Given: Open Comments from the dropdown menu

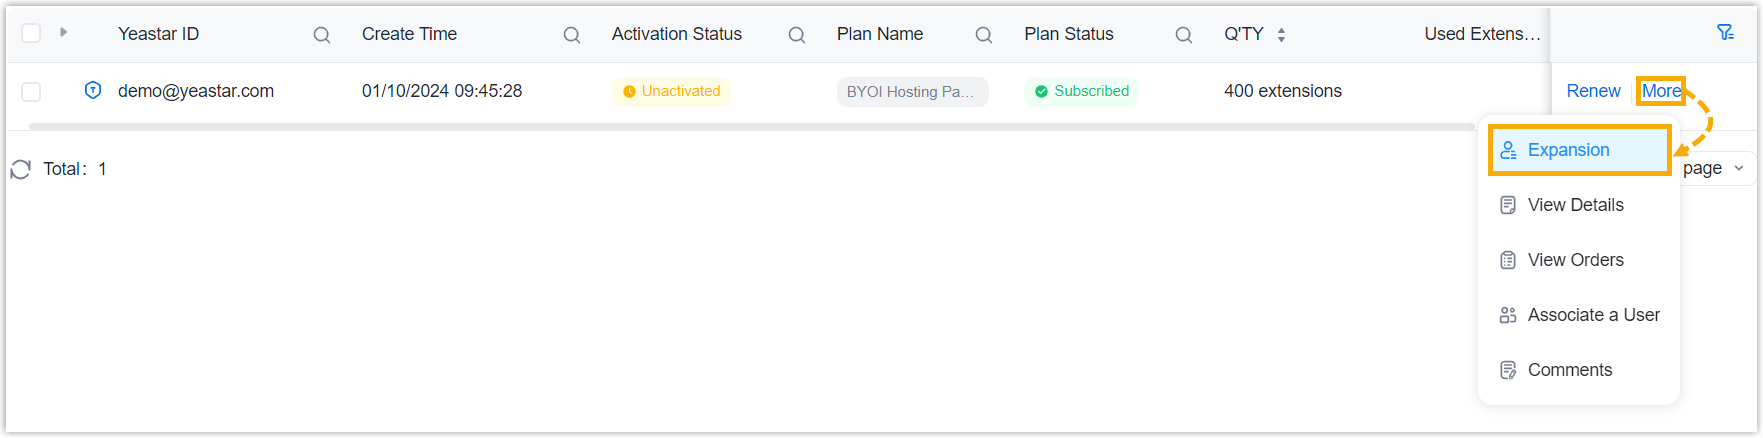Looking at the screenshot, I should [1569, 370].
